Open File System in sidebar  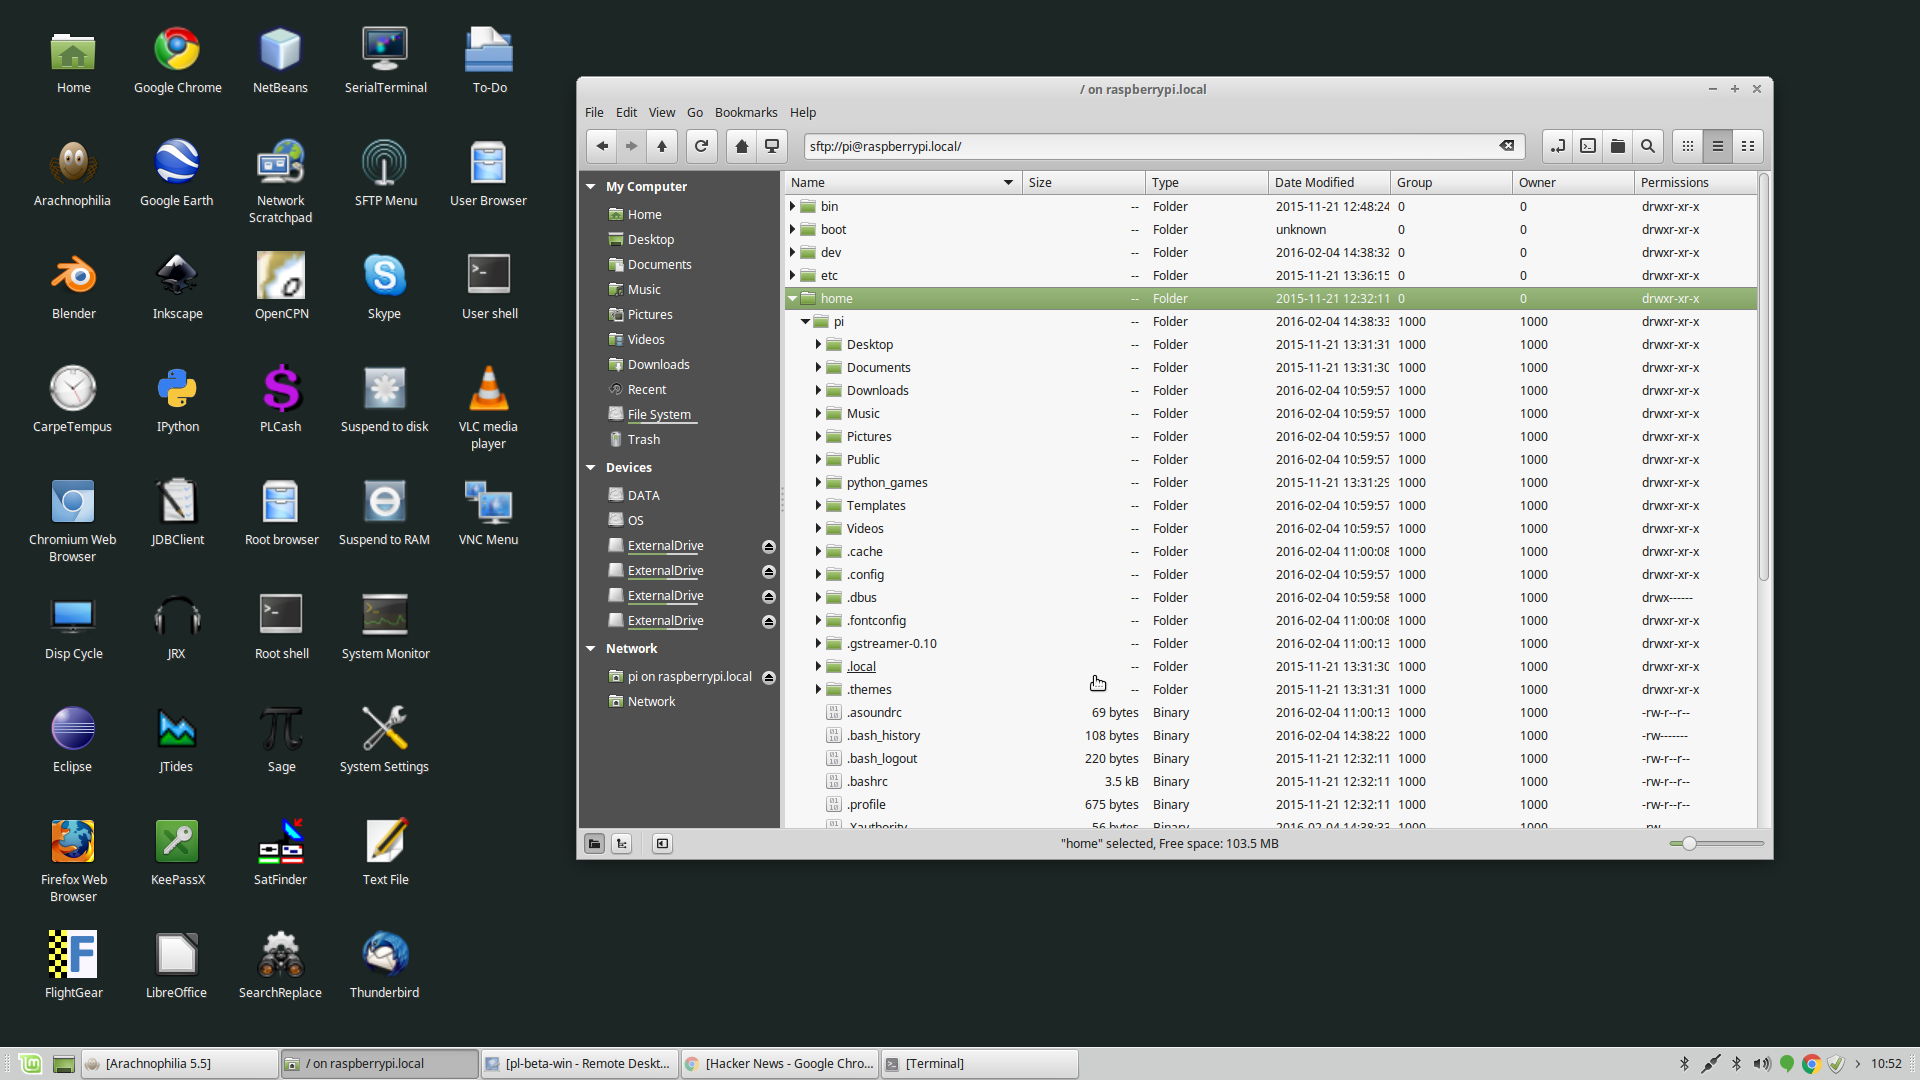click(x=659, y=414)
